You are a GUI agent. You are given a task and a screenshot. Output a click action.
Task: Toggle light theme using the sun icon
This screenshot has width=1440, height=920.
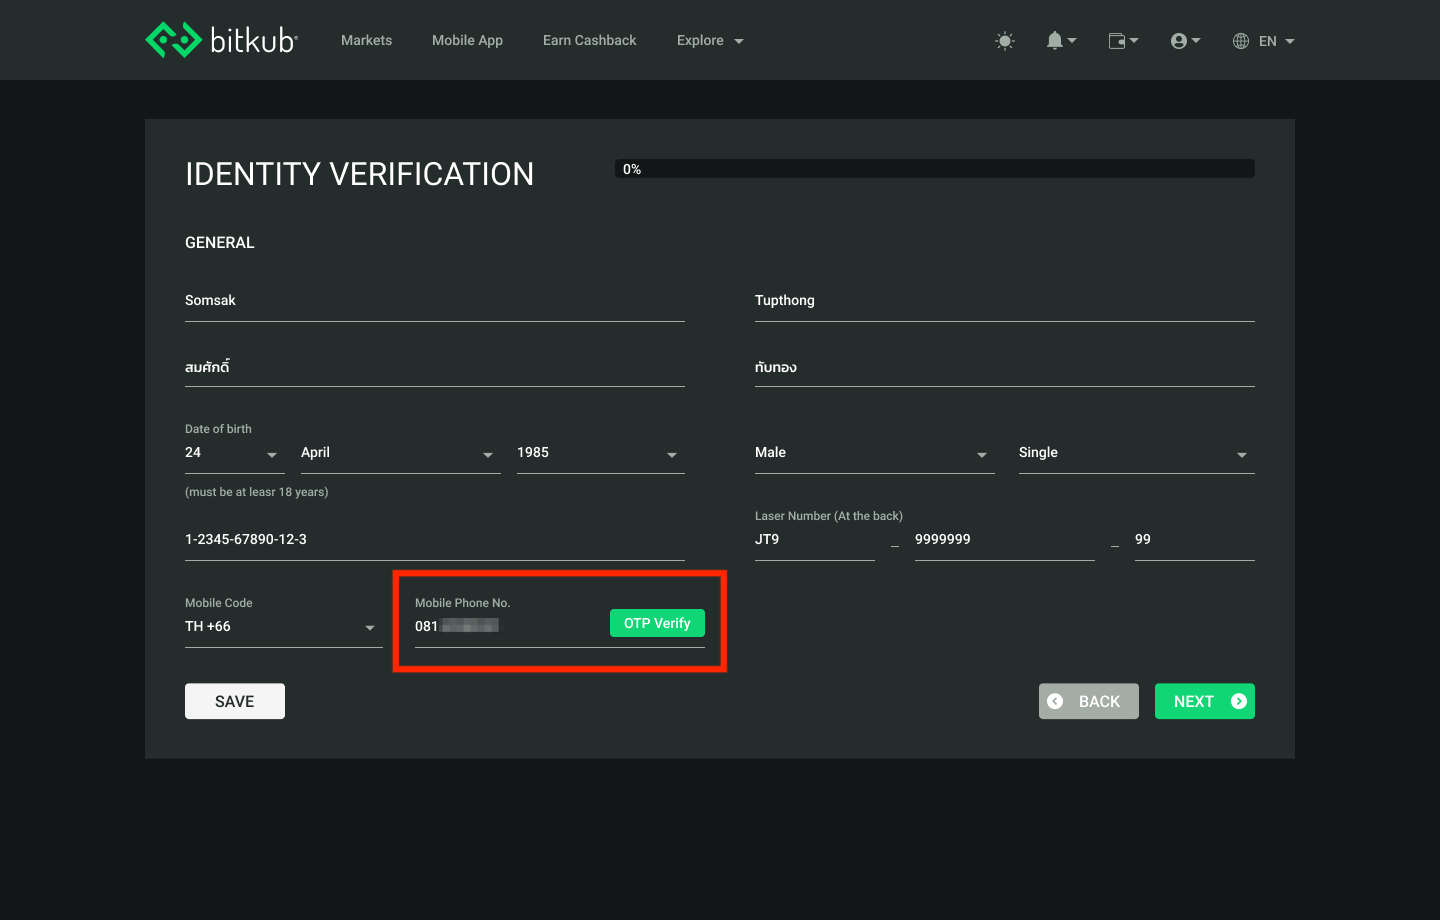(1004, 40)
